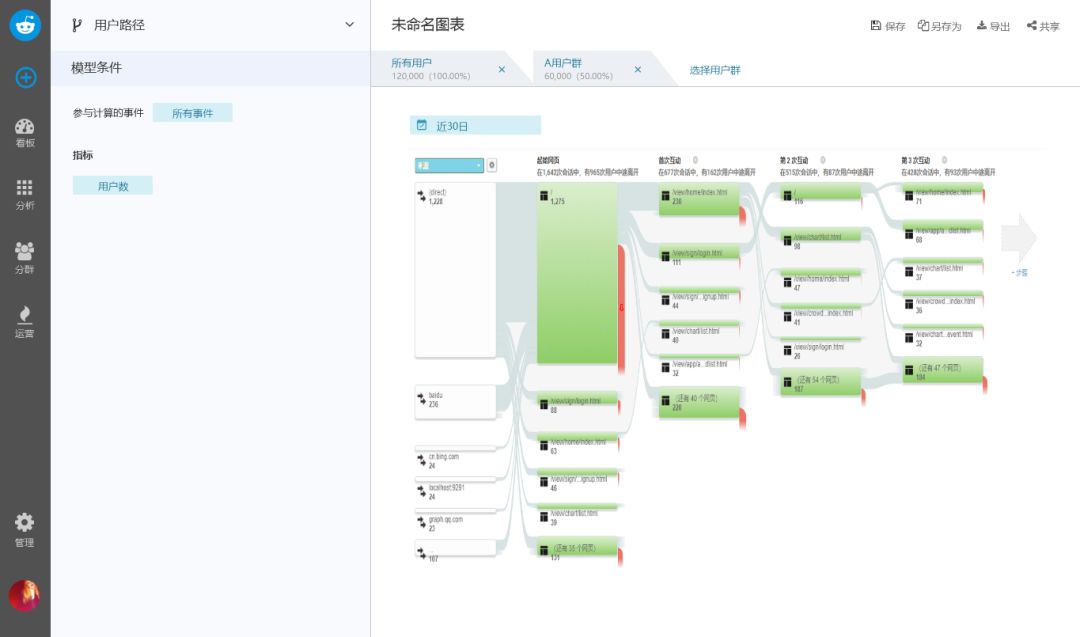Expand the 用户路径 model dropdown
1080x637 pixels.
(349, 25)
